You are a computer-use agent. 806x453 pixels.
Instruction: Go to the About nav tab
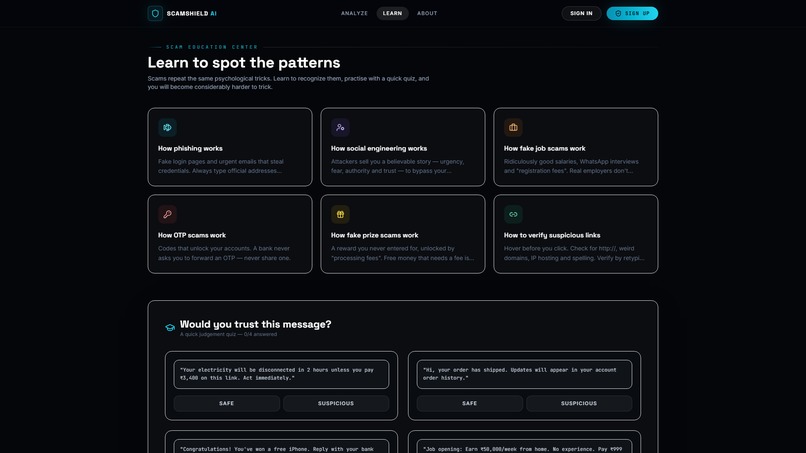click(x=427, y=13)
